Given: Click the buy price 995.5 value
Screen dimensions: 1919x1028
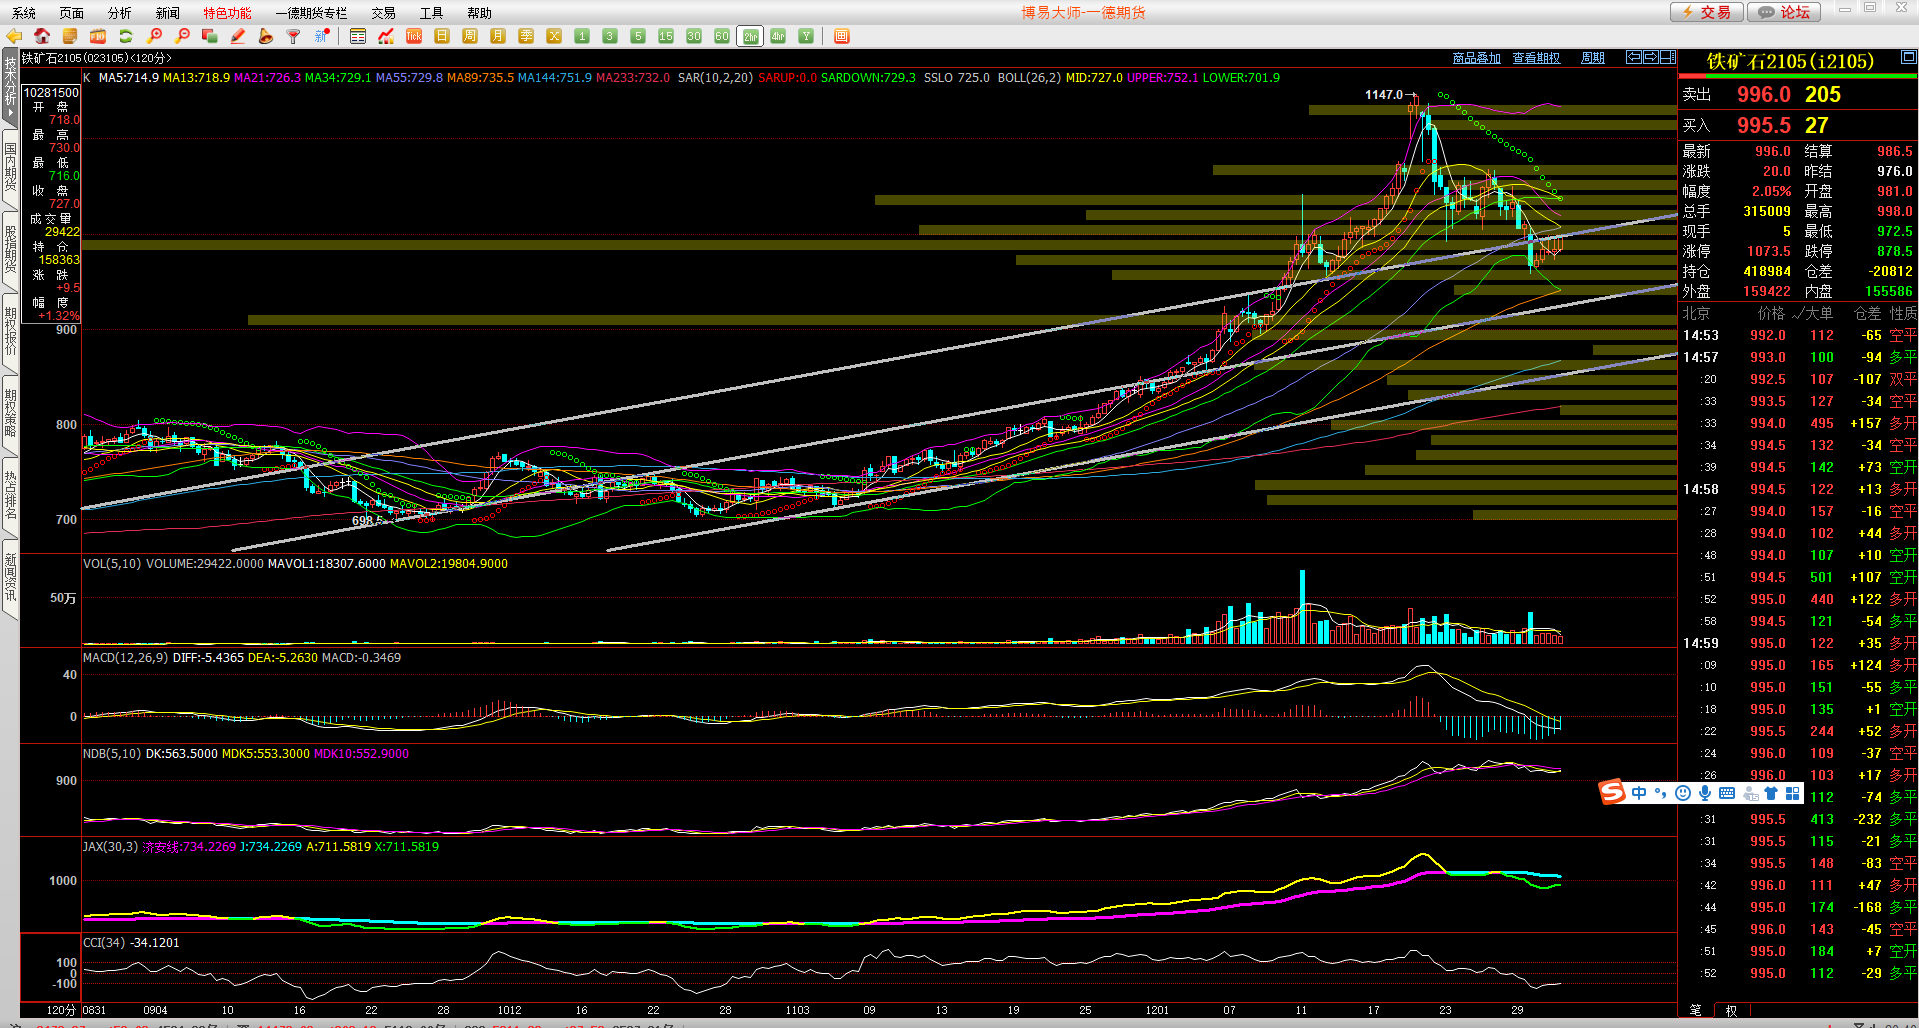Looking at the screenshot, I should [x=1763, y=125].
